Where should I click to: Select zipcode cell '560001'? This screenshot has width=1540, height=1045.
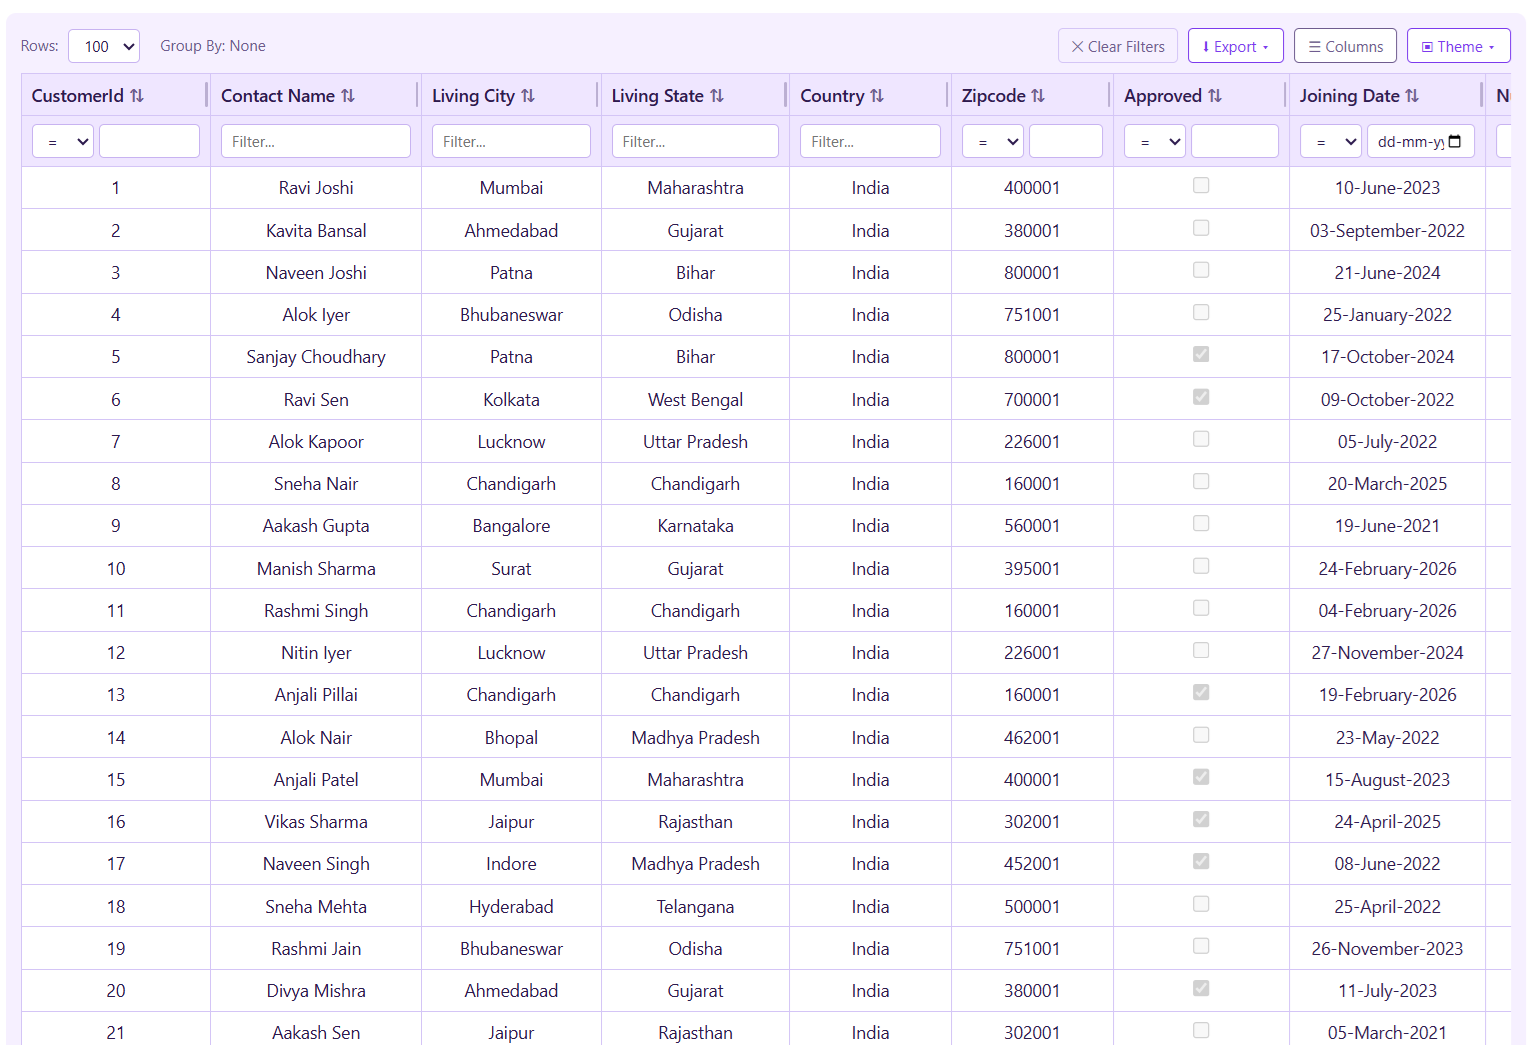(x=1032, y=526)
